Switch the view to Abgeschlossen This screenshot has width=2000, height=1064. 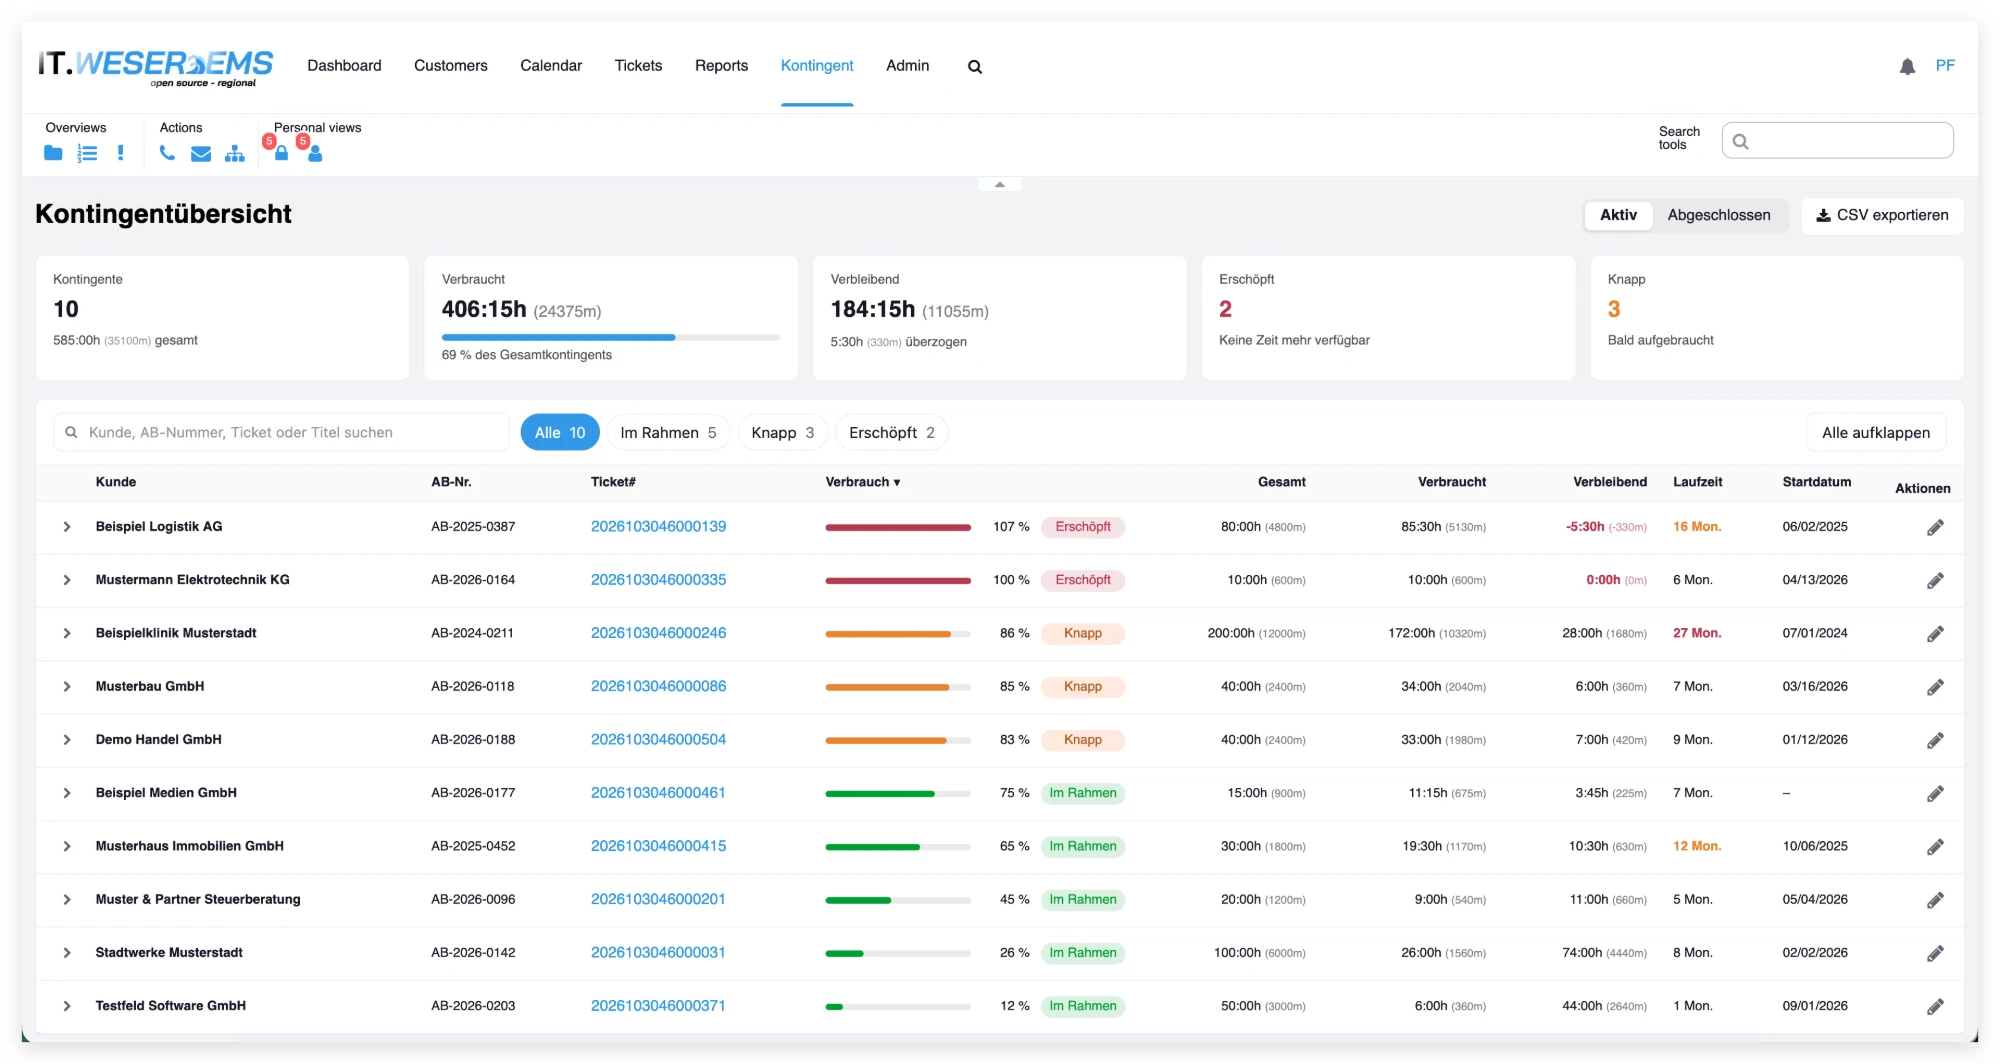[x=1719, y=215]
